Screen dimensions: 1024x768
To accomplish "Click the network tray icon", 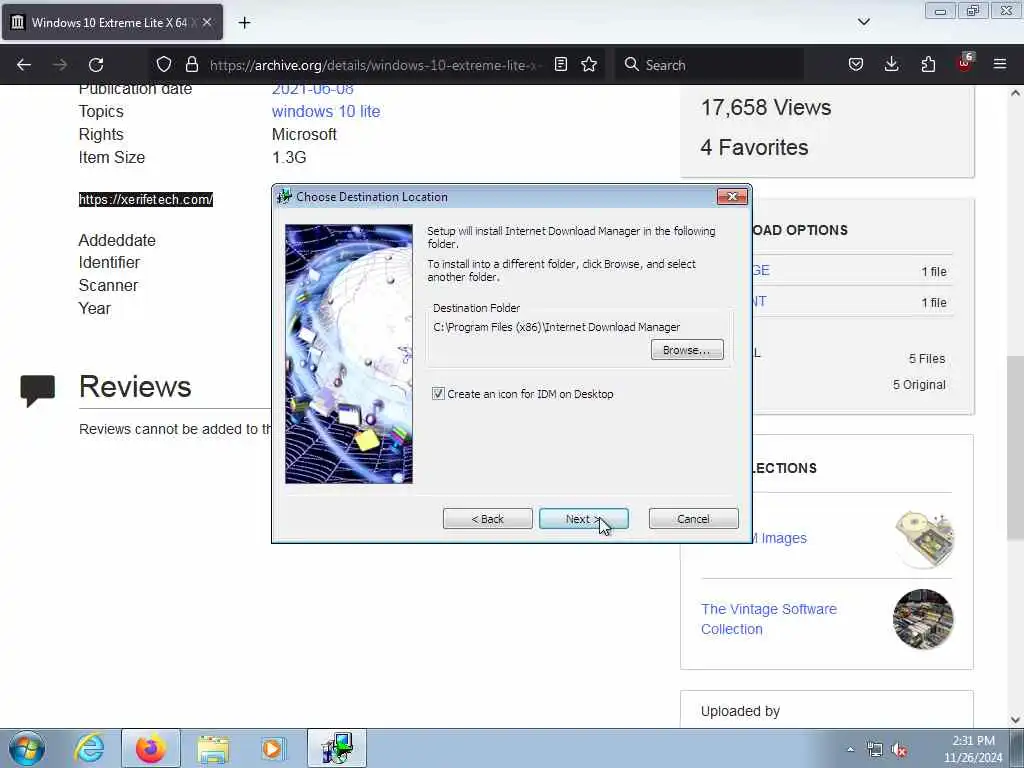I will 874,750.
